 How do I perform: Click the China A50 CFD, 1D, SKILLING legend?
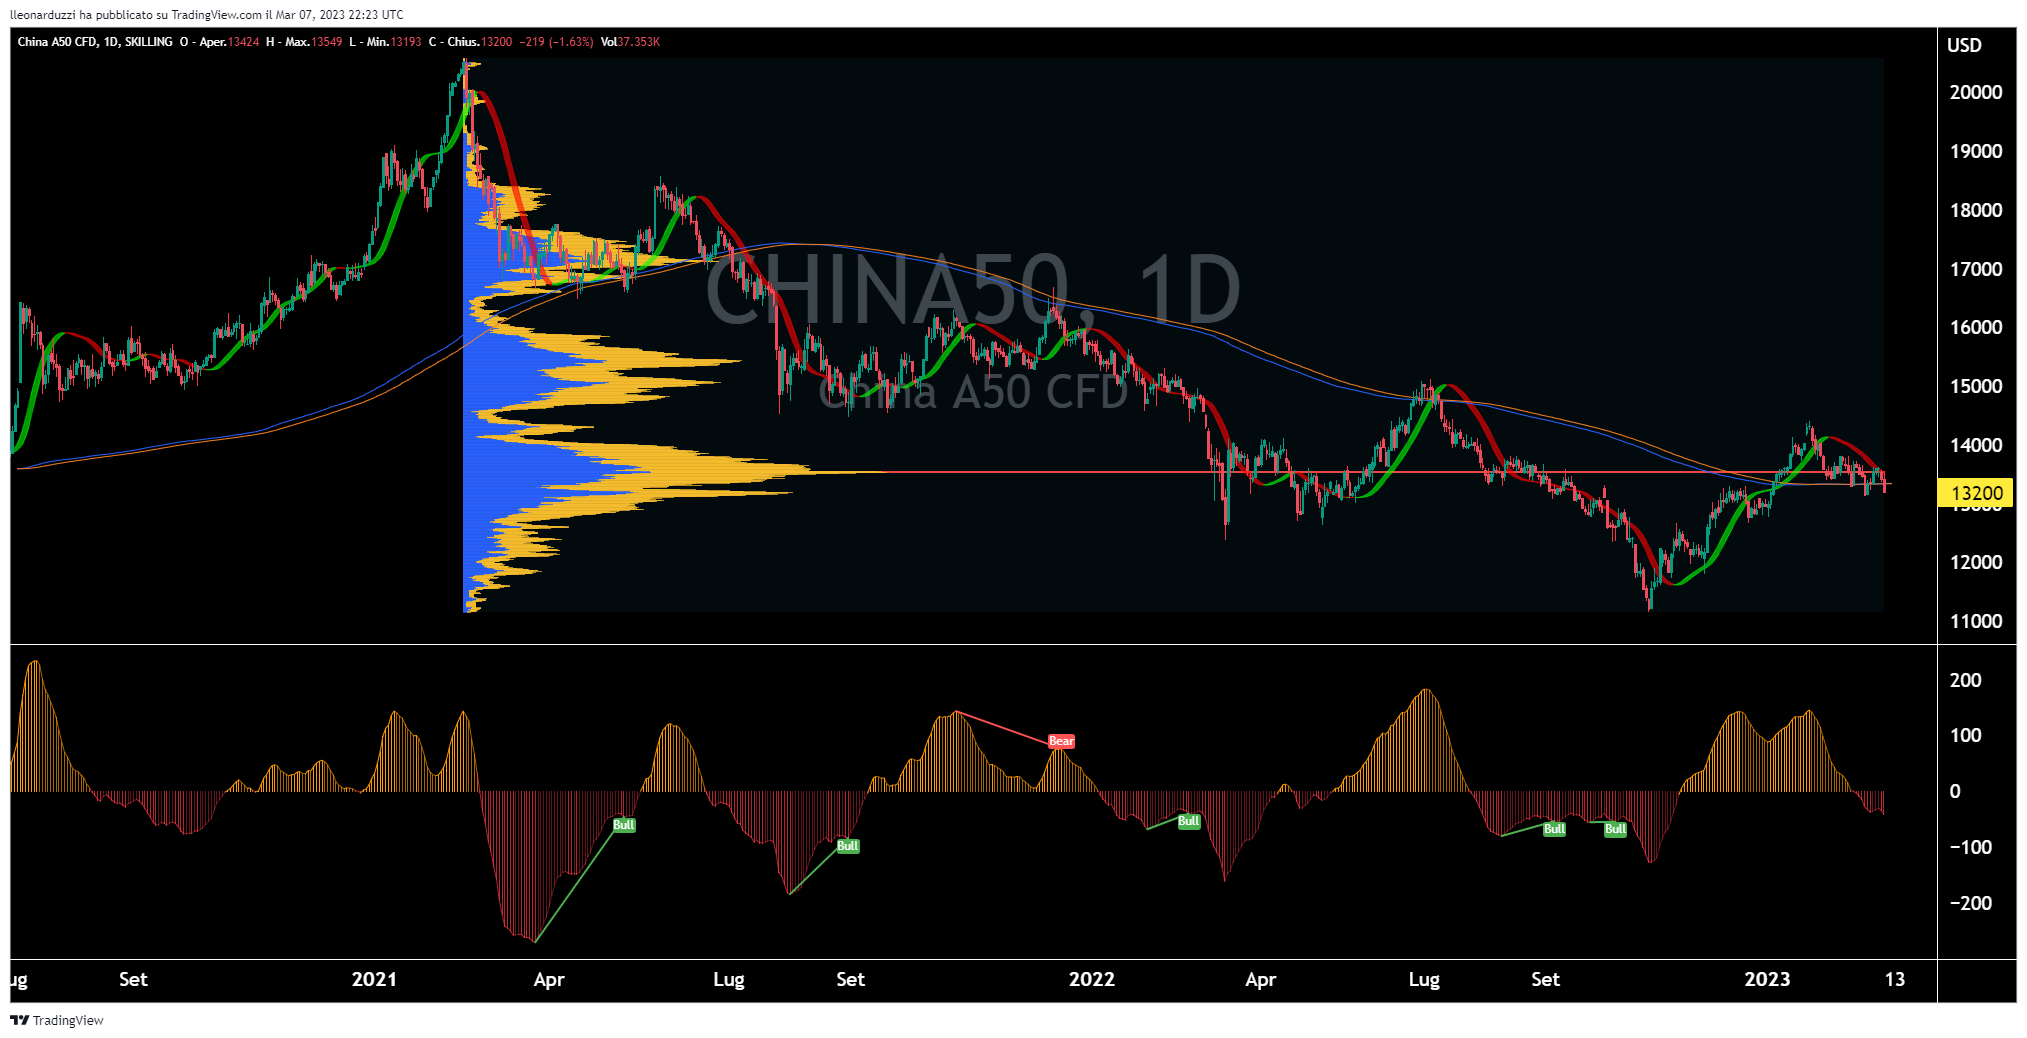95,42
